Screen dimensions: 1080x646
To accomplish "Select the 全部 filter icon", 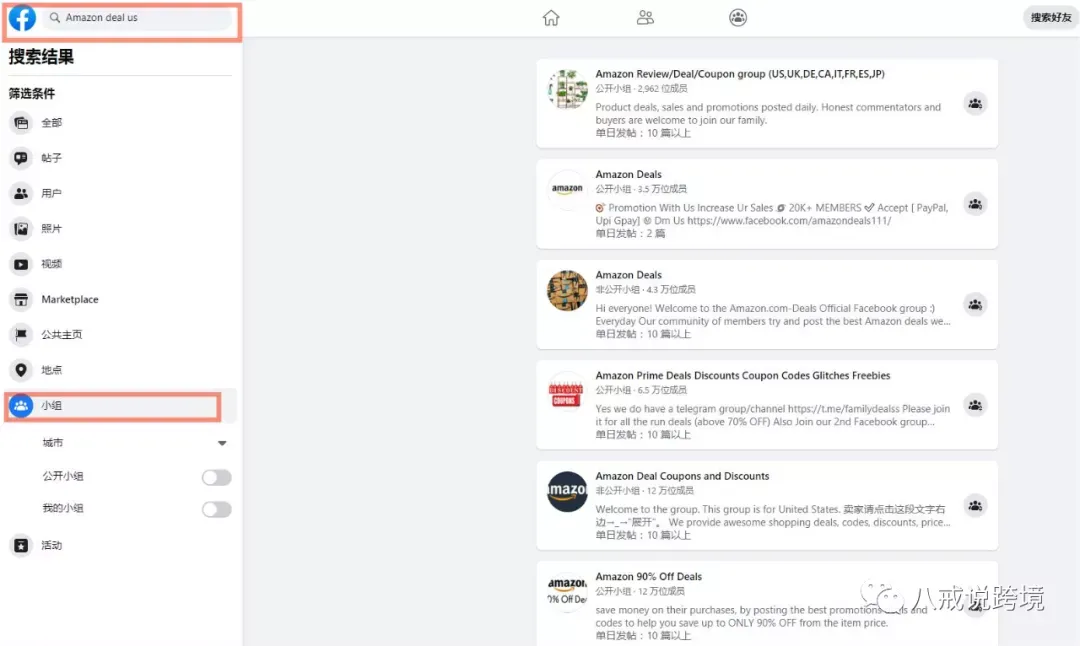I will [x=21, y=123].
